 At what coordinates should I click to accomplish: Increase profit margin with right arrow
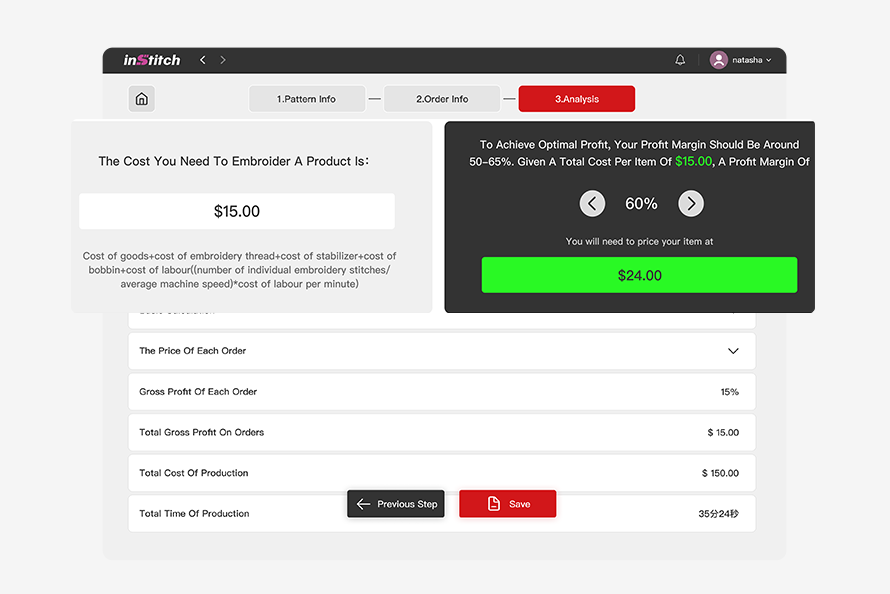(691, 204)
